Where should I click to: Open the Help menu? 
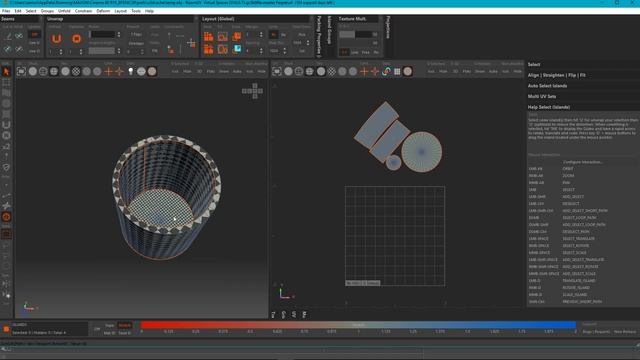coord(149,11)
